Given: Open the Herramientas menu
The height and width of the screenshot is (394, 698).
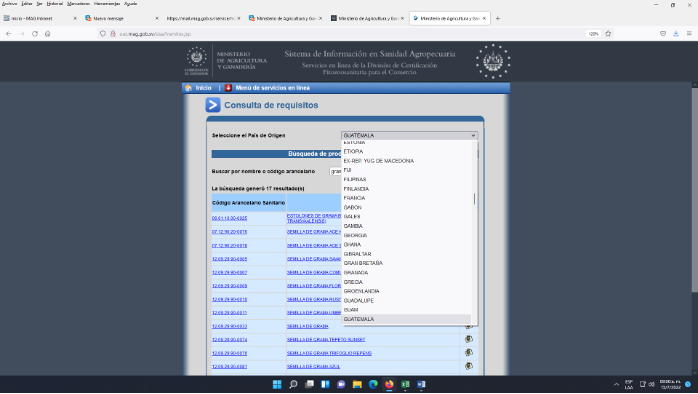Looking at the screenshot, I should (107, 4).
